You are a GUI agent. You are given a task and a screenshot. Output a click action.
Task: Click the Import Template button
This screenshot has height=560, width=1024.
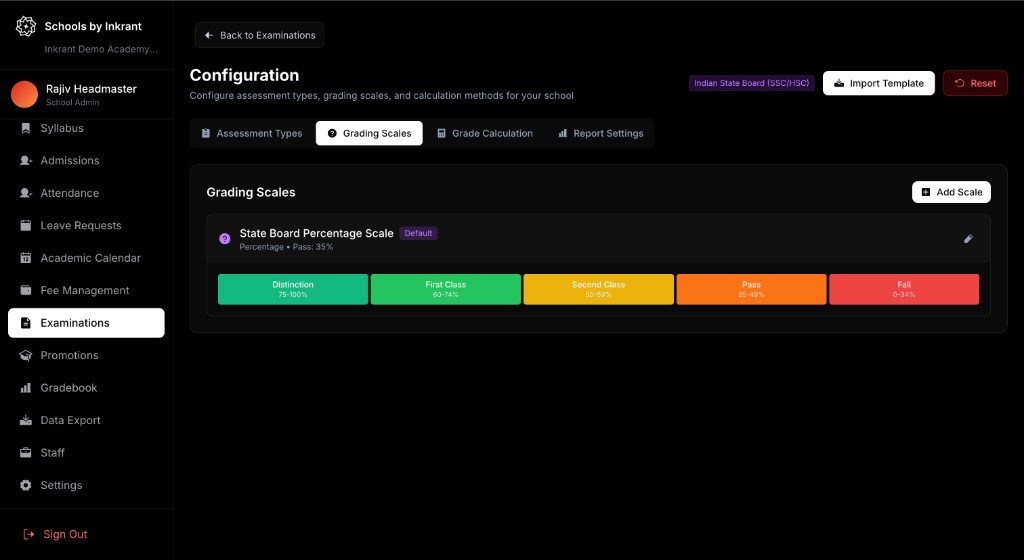point(878,83)
